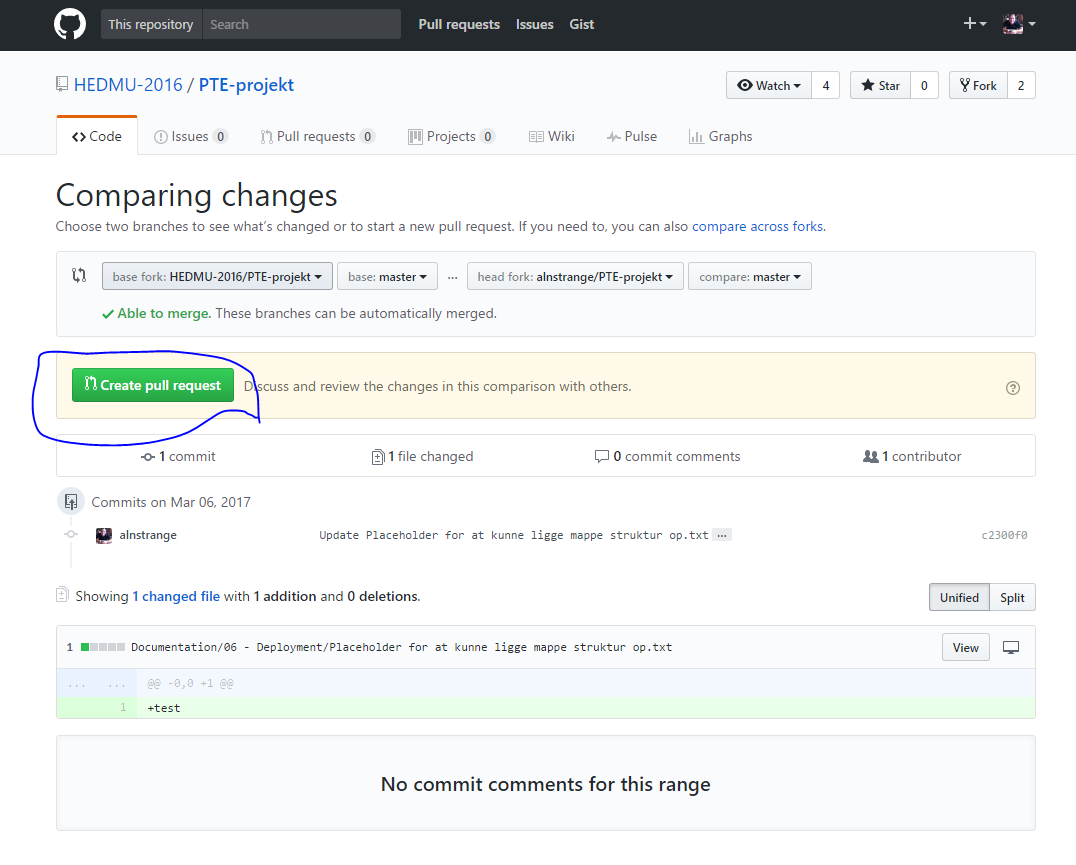View stargazers count 0

click(x=924, y=85)
